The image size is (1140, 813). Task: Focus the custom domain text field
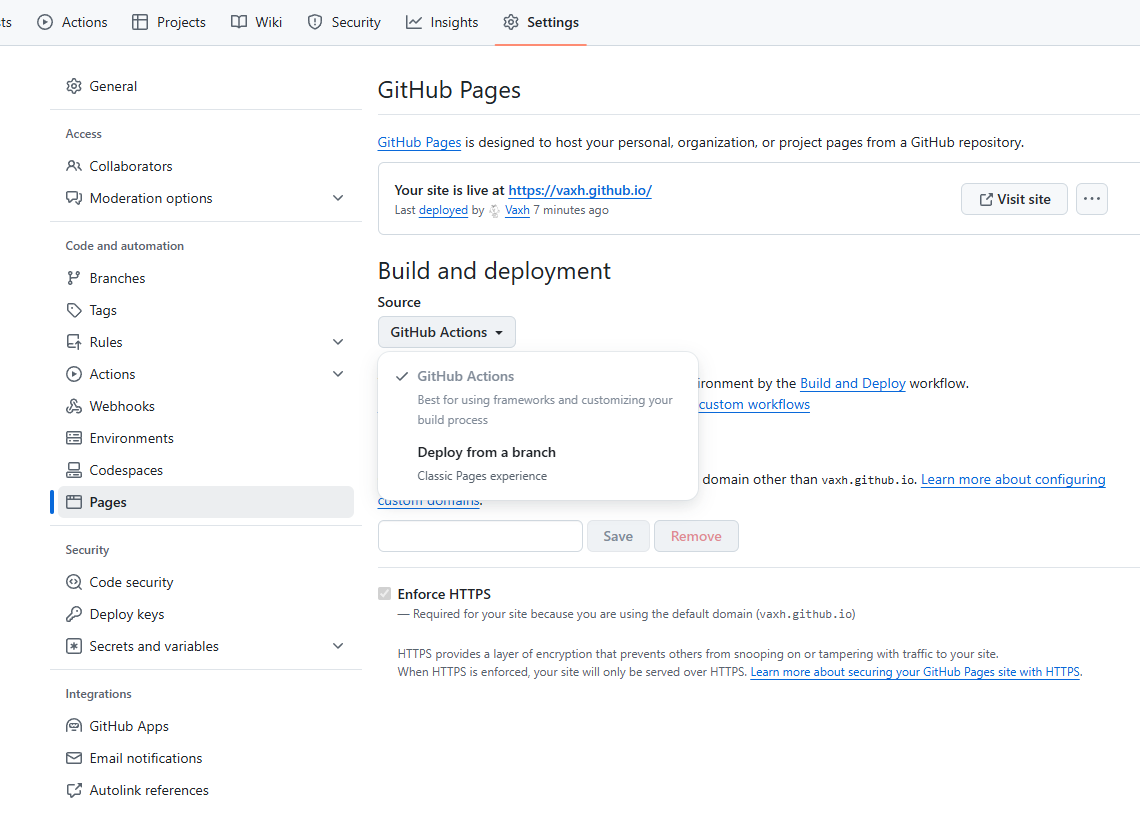tap(480, 536)
